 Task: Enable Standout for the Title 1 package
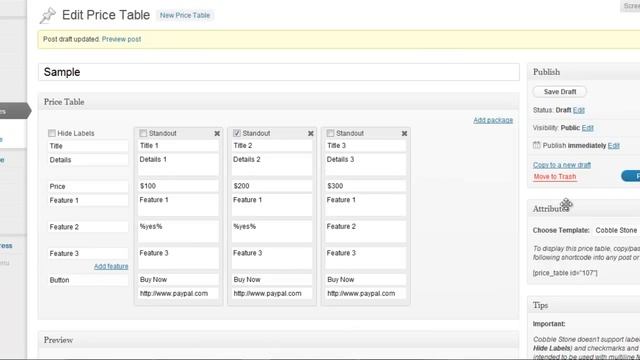pos(143,133)
